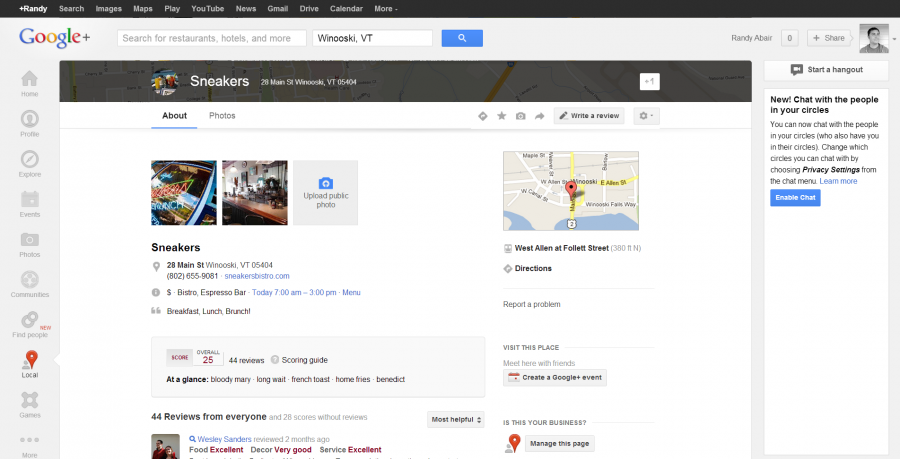This screenshot has width=900, height=459.
Task: Click Wesley Sanders' reviewer photo
Action: point(165,447)
